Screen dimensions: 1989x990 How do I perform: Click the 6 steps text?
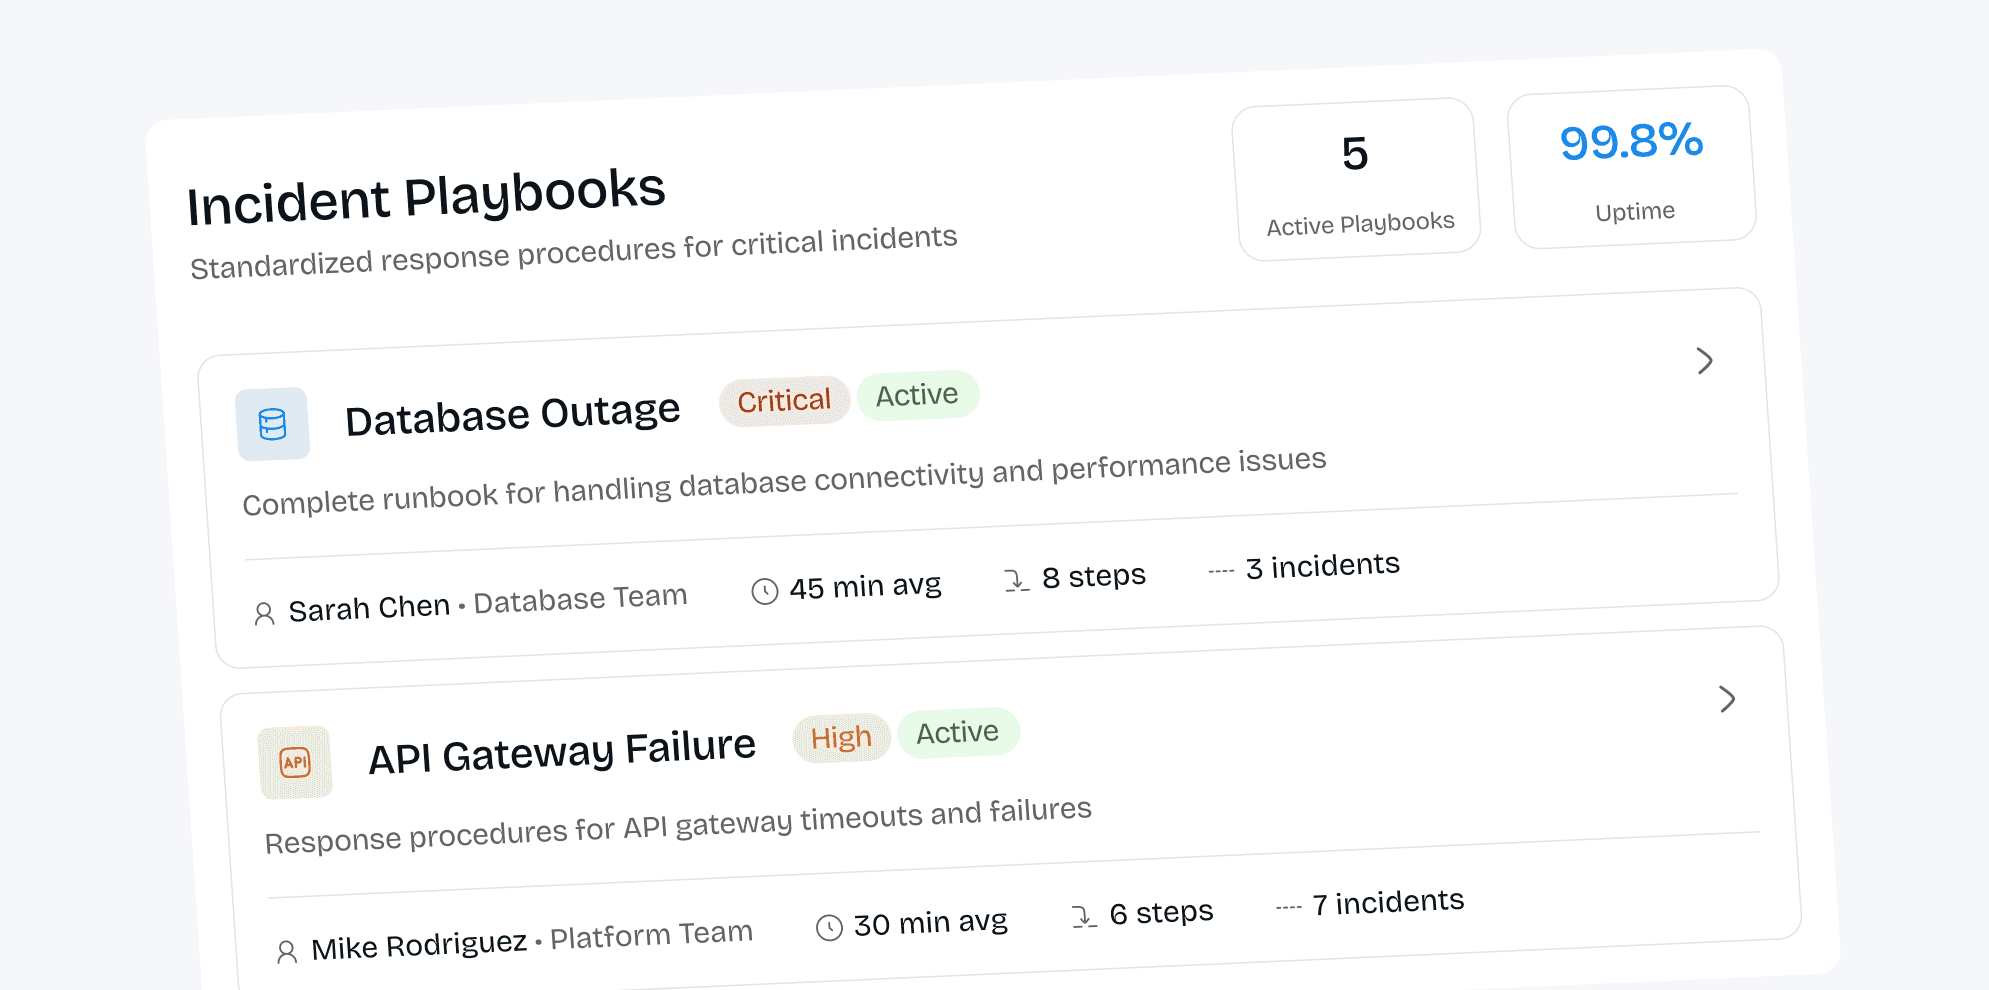tap(1161, 912)
